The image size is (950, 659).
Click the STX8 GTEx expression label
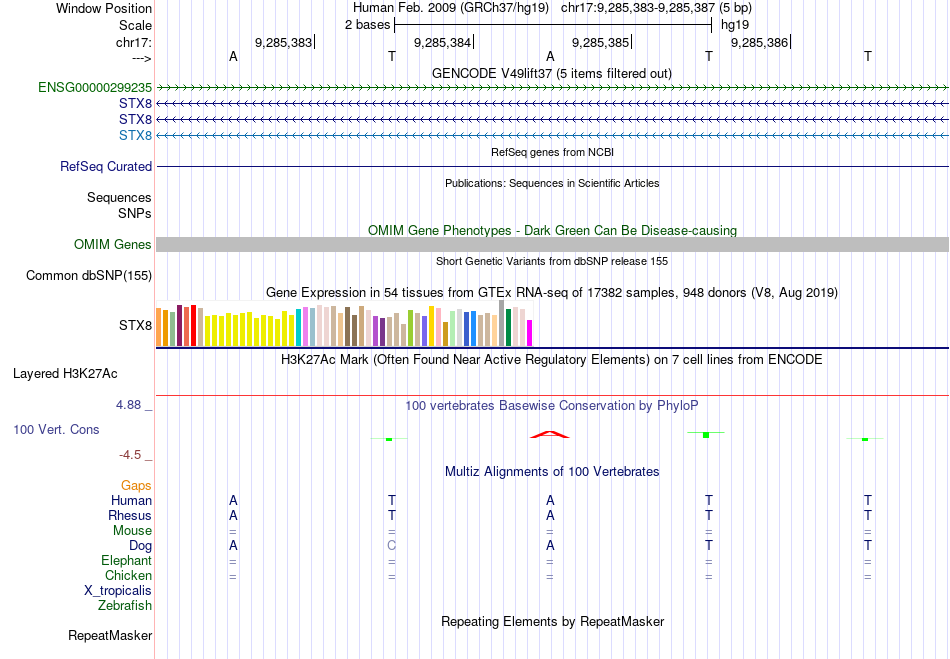pos(135,326)
